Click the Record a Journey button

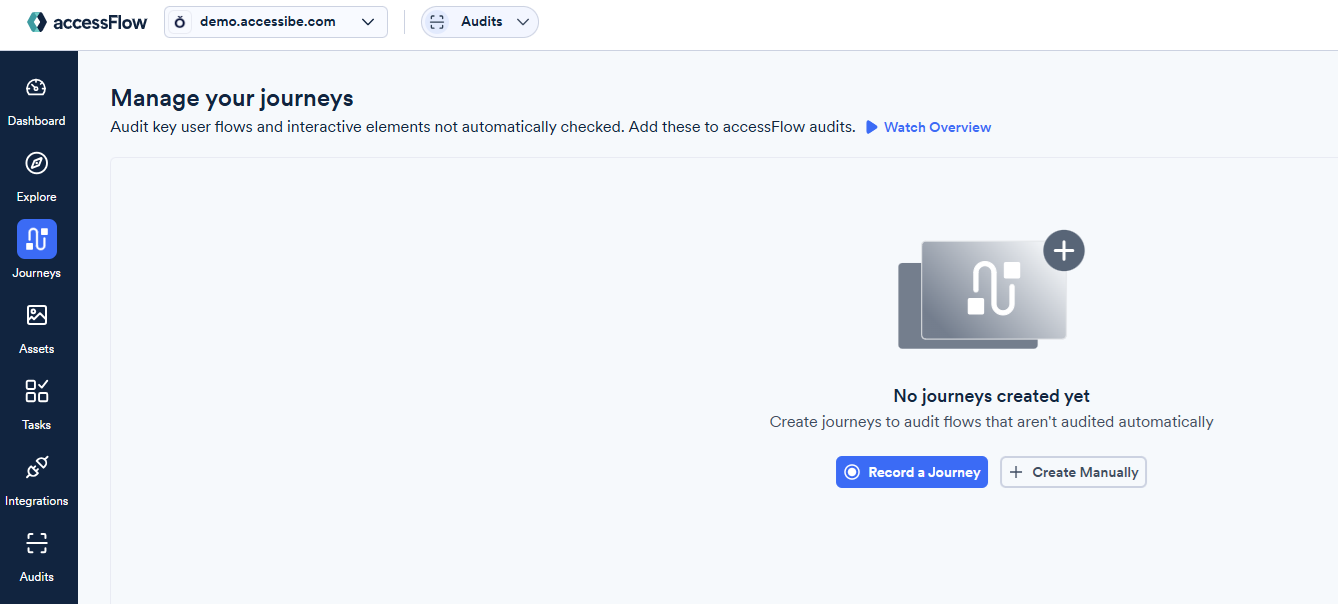[x=912, y=472]
